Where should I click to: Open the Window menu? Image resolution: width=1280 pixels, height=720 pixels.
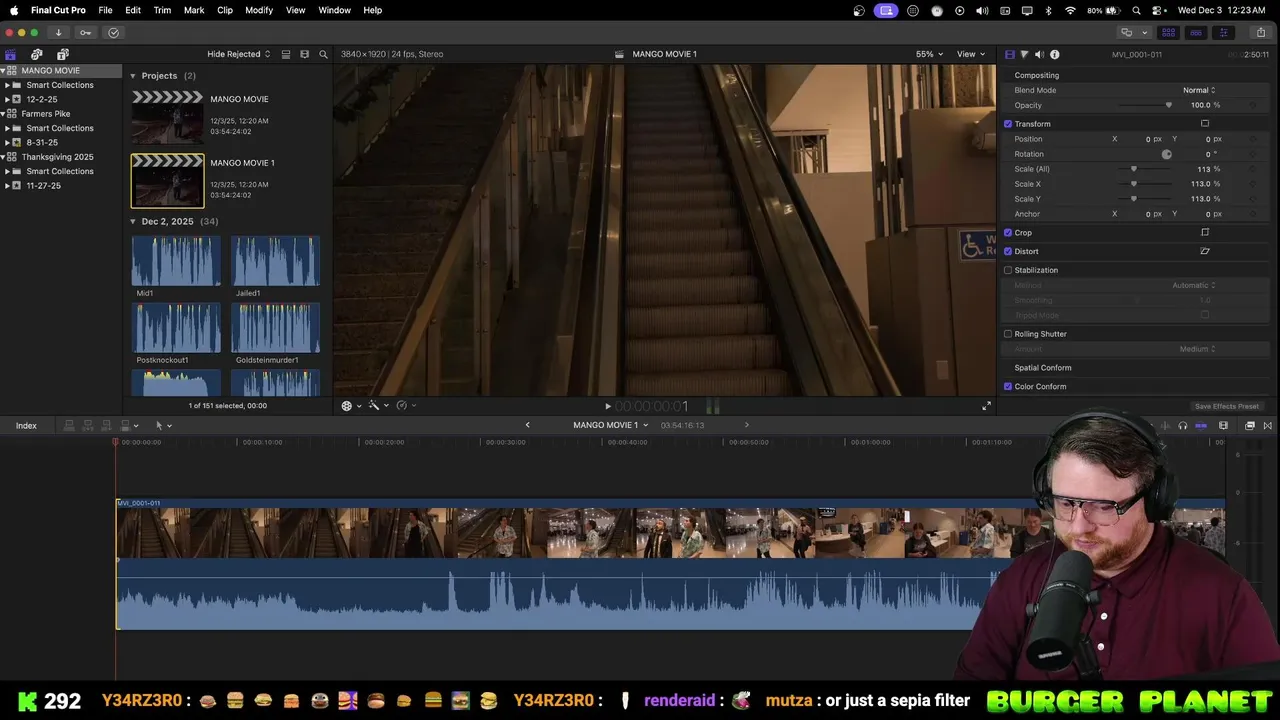(334, 10)
